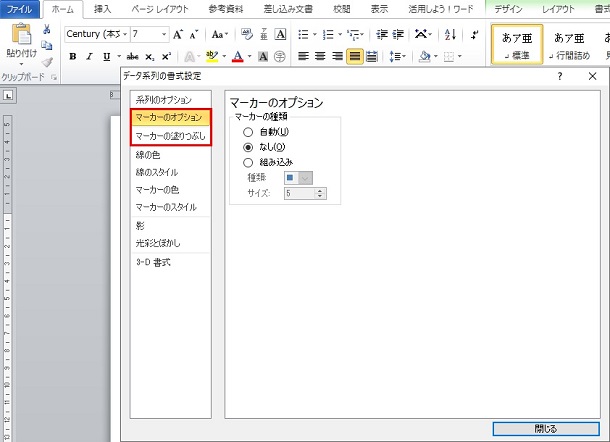Click the red font color A icon
610x442 pixels.
click(x=238, y=57)
